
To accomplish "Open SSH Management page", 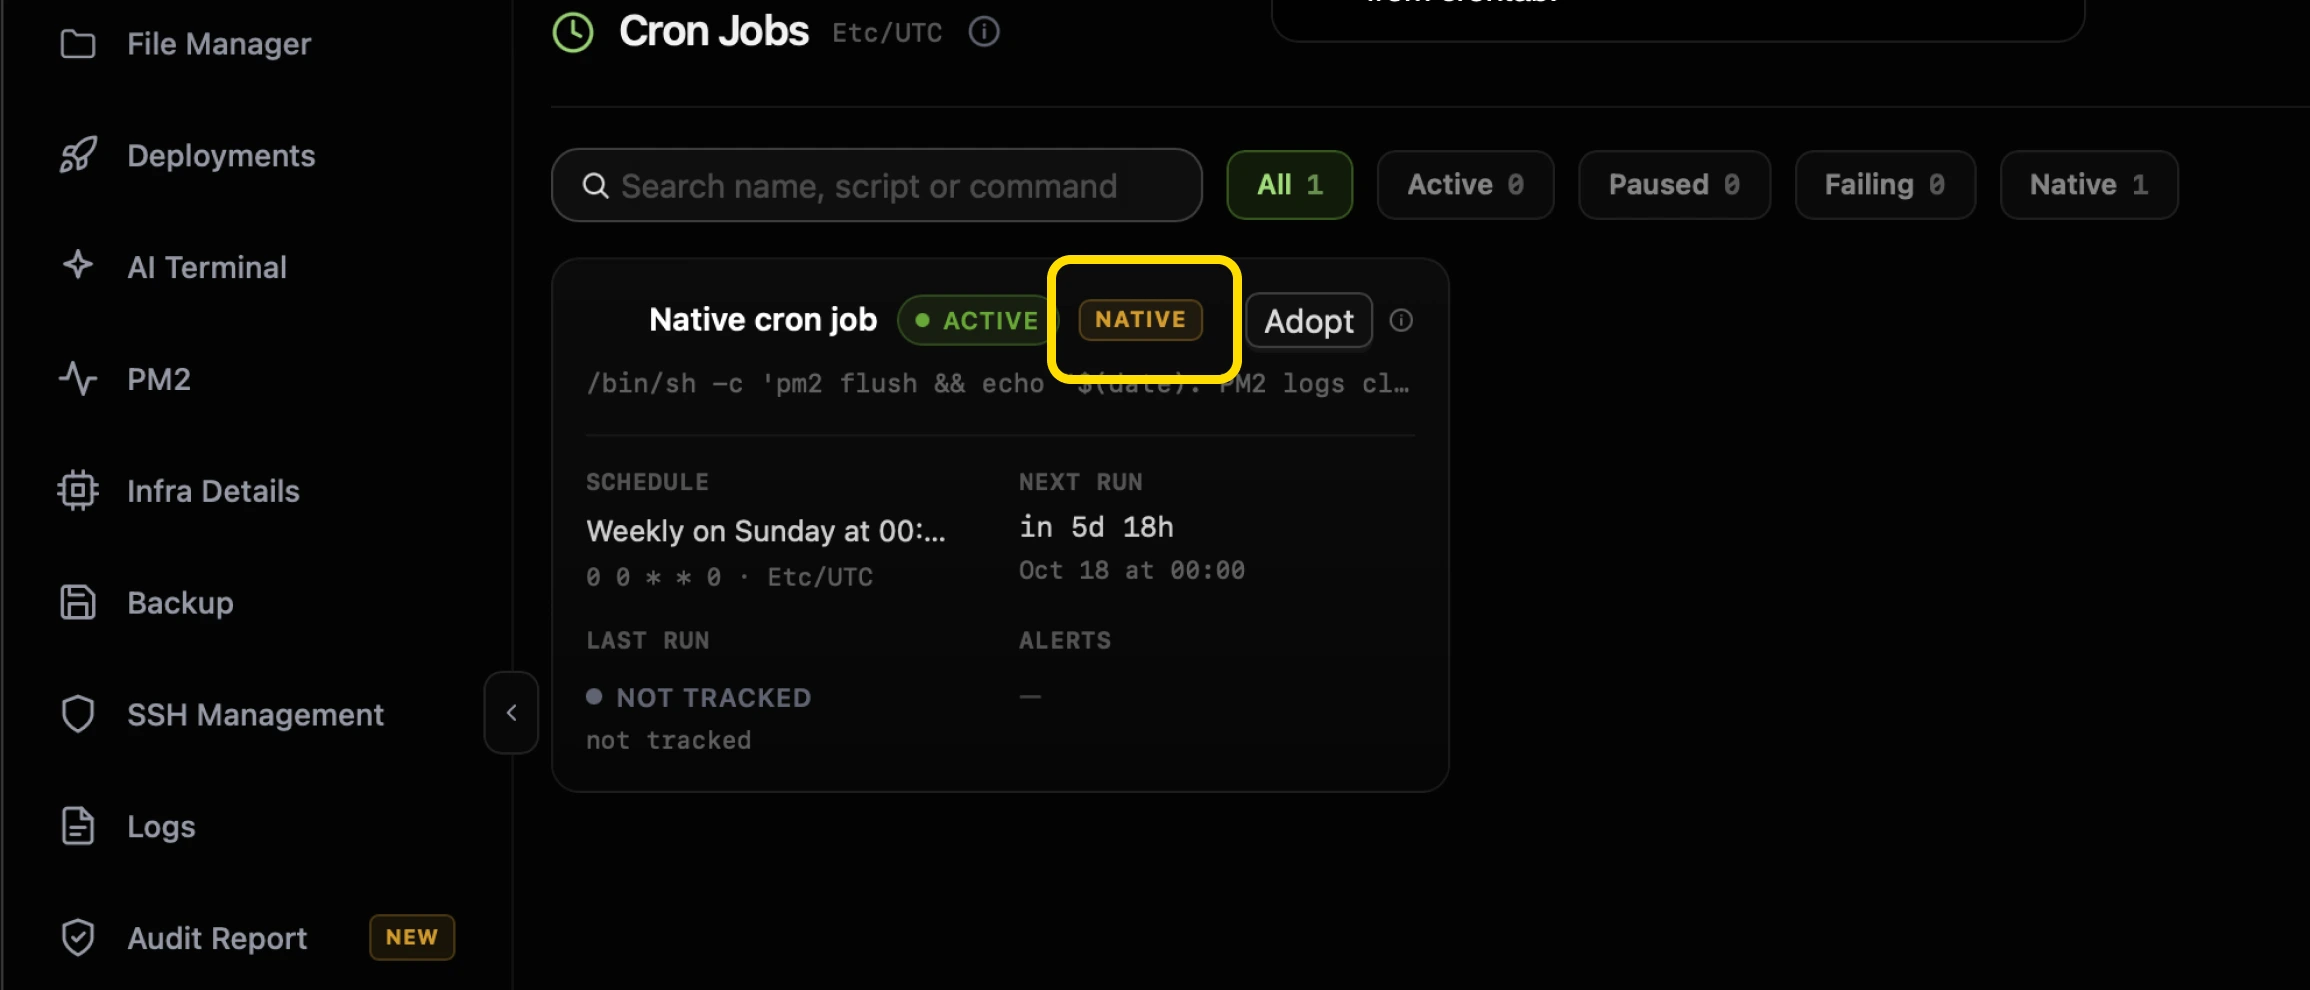I will [x=255, y=714].
